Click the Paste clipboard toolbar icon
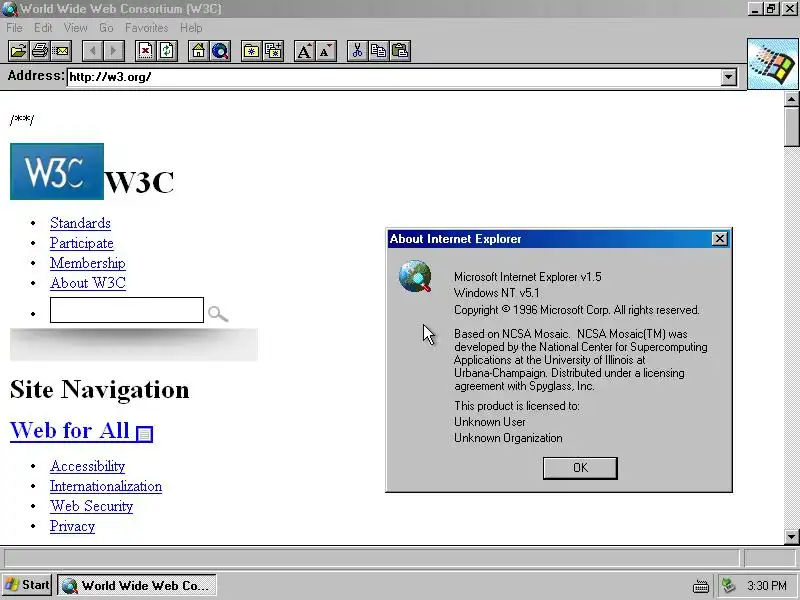This screenshot has width=800, height=600. (x=400, y=51)
